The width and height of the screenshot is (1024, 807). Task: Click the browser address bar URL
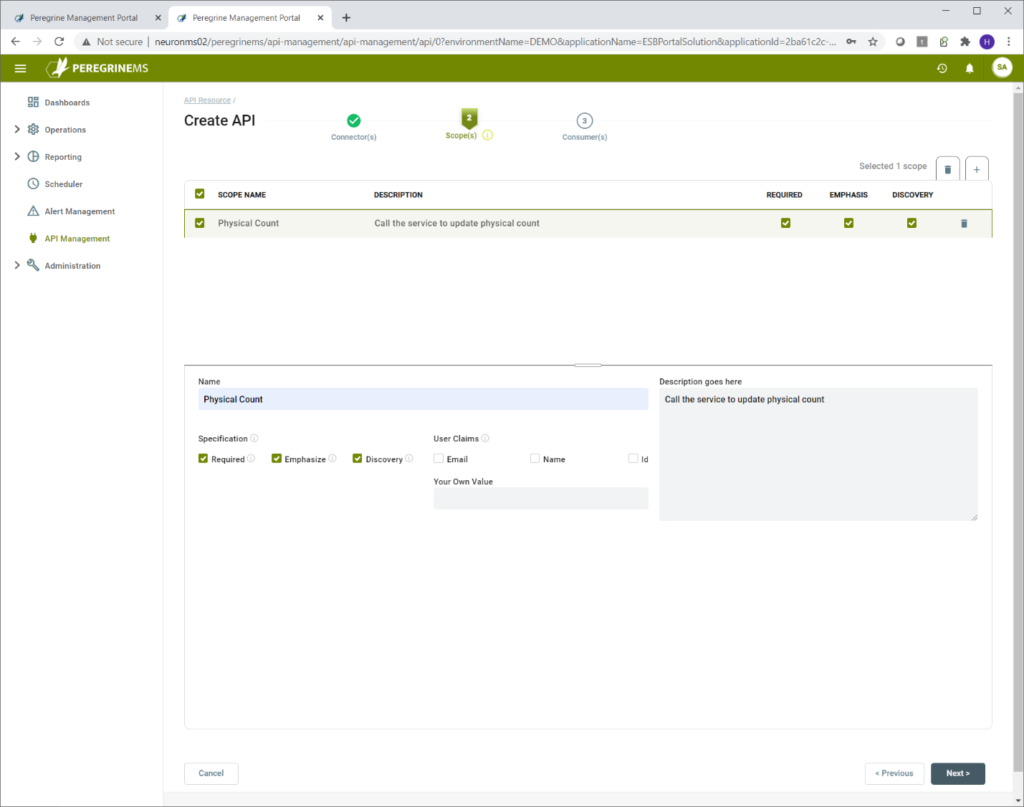tap(495, 42)
